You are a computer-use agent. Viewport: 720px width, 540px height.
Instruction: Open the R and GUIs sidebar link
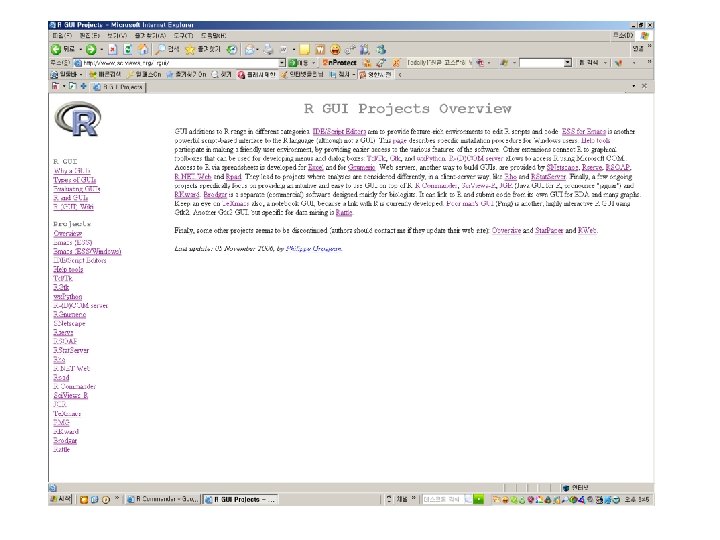coord(70,197)
